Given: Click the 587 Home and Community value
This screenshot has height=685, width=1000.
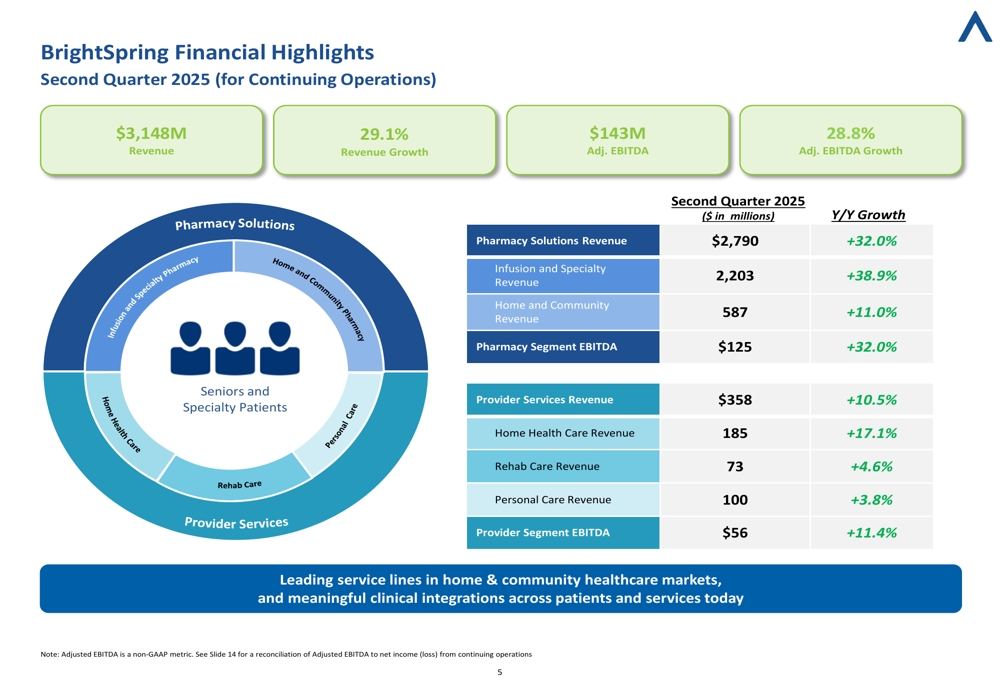Looking at the screenshot, I should click(x=735, y=312).
